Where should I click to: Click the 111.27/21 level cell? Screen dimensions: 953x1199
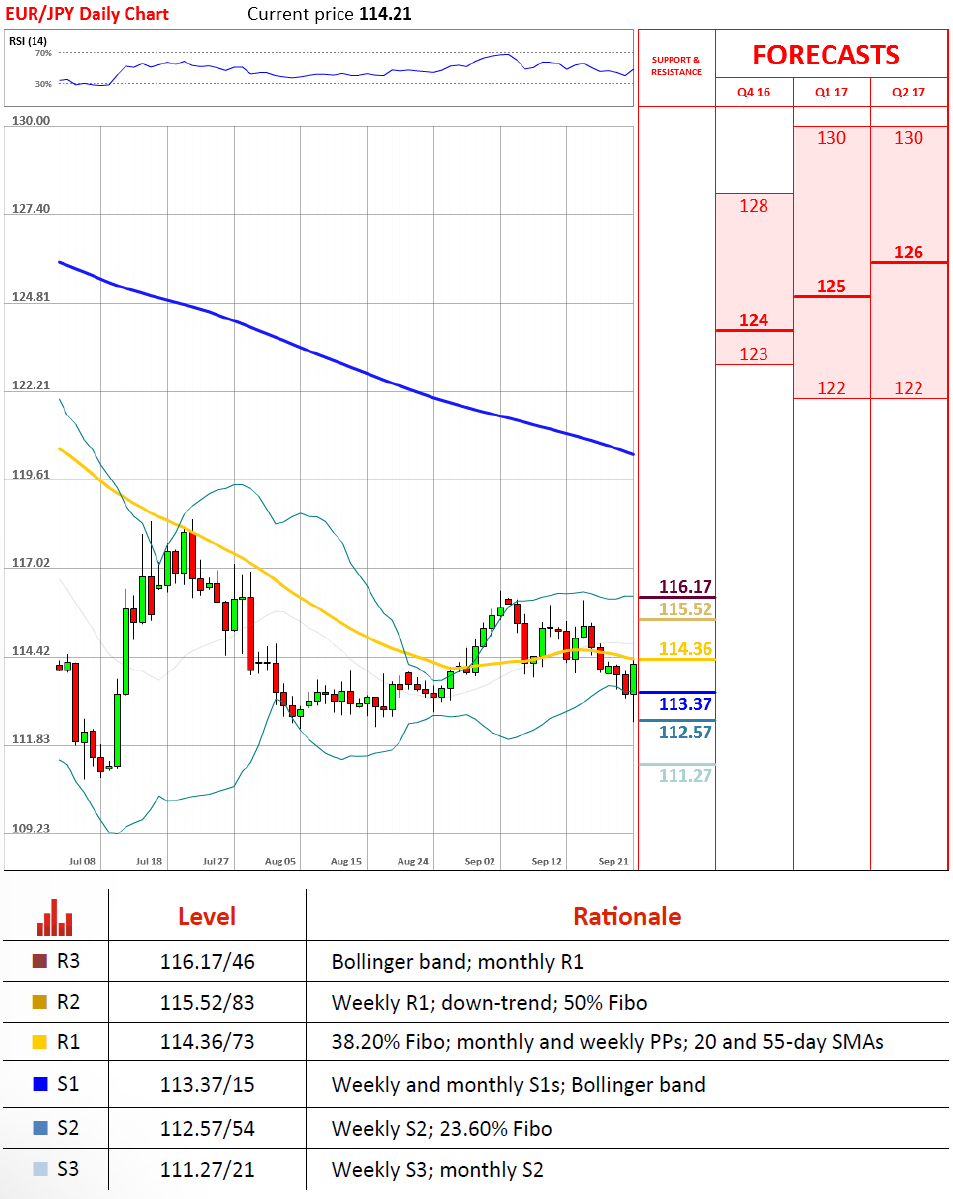coord(207,1169)
